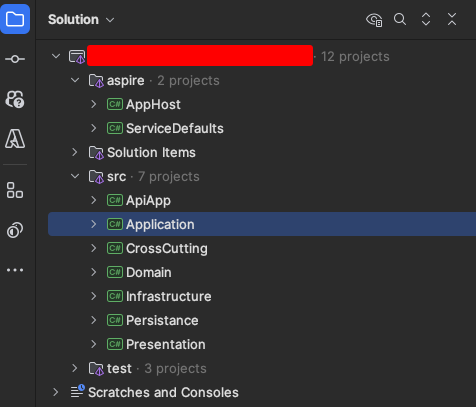Search in Solution explorer magnifier

[400, 19]
